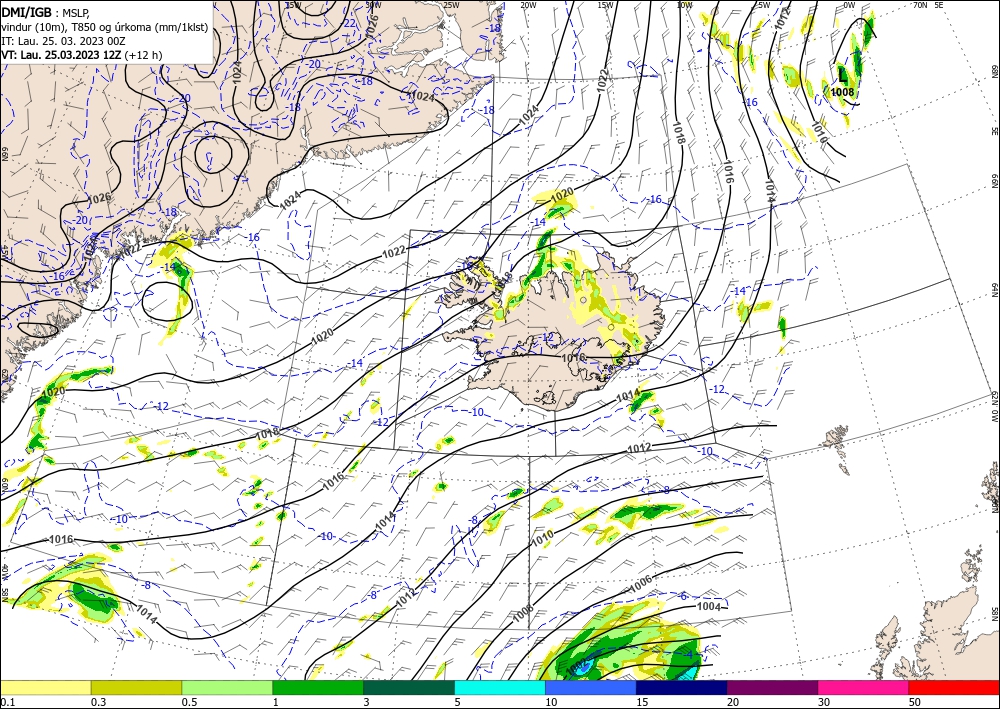Select the dark green 3–5 legend swatch
Image resolution: width=1000 pixels, height=709 pixels.
409,687
